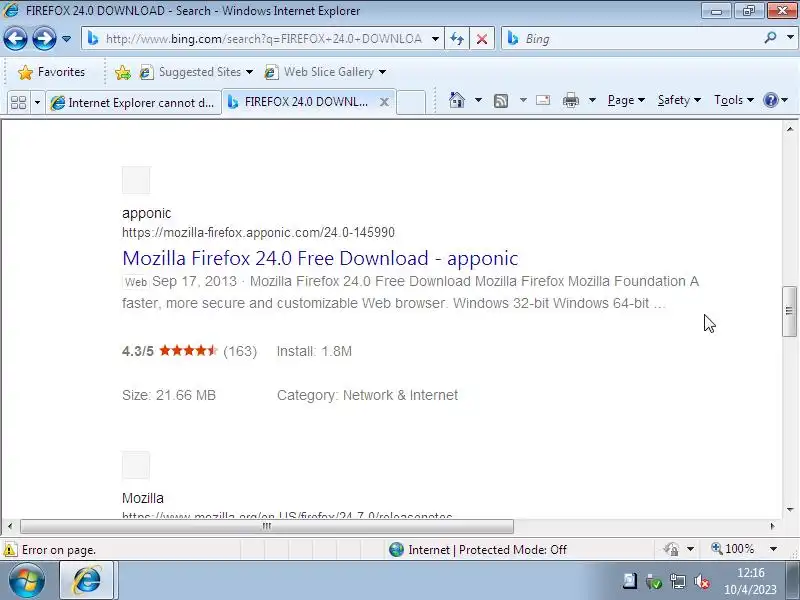Image resolution: width=800 pixels, height=600 pixels.
Task: Open the Help question mark menu
Action: [x=775, y=100]
